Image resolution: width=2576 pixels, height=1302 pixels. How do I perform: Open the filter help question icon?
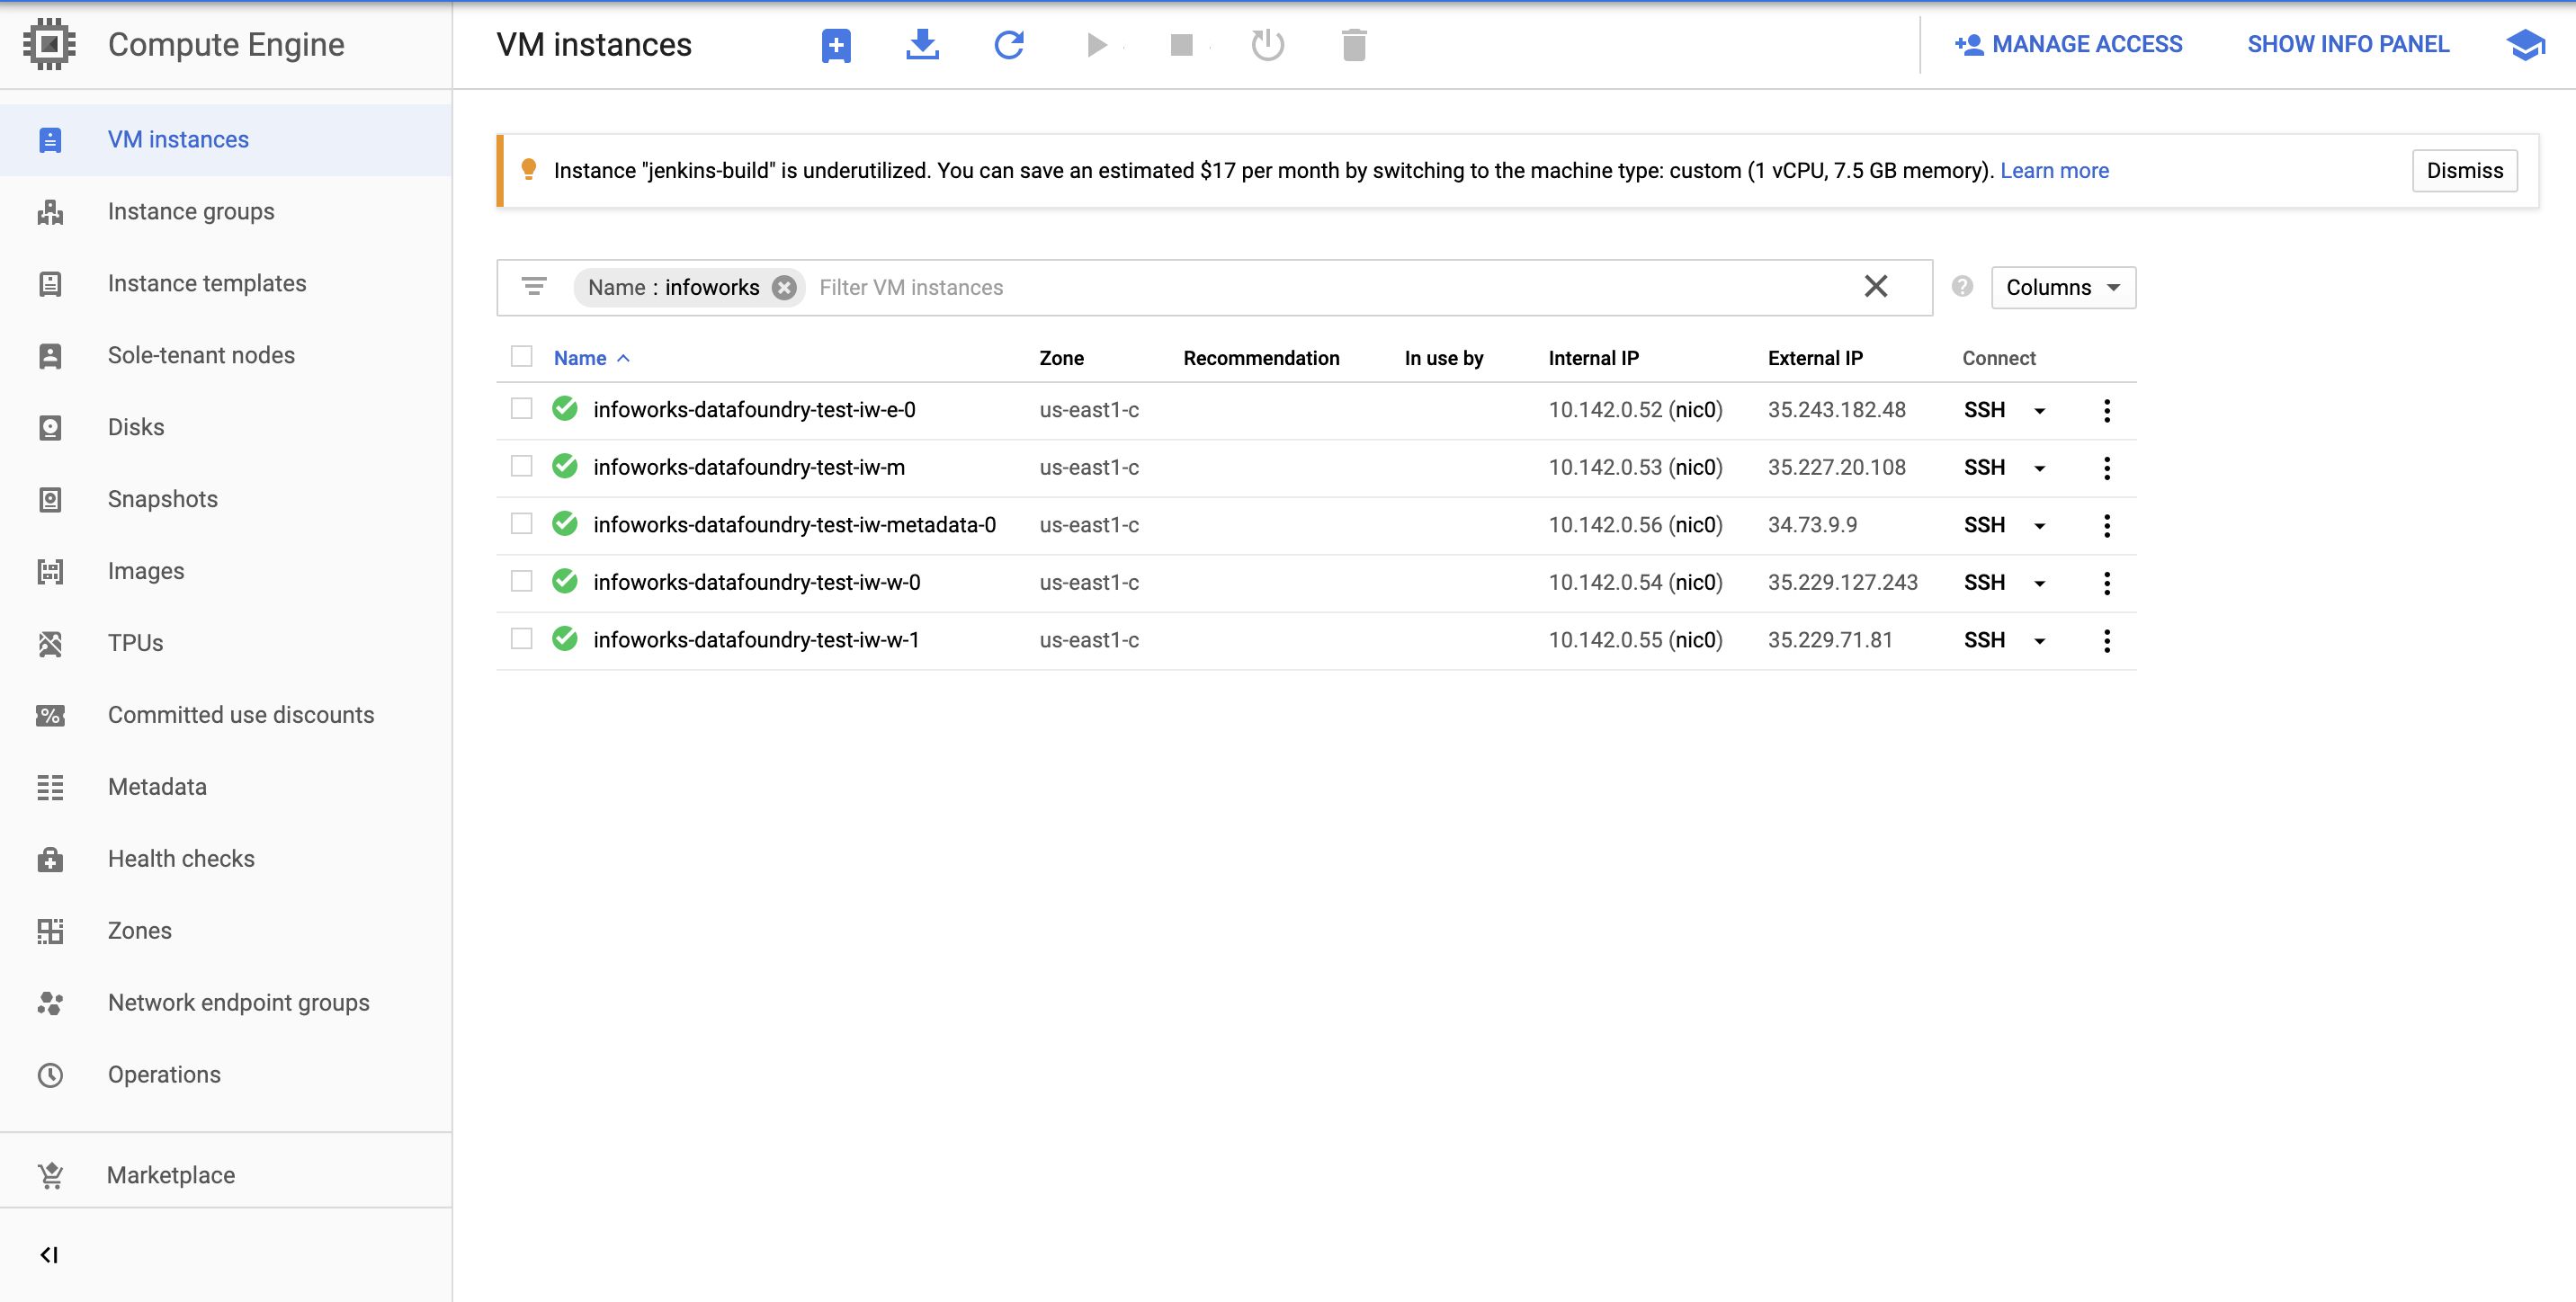1963,287
